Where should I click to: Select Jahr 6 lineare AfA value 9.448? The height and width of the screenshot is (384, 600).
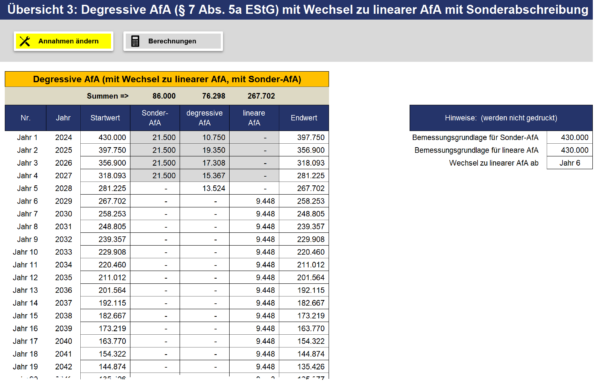click(254, 201)
